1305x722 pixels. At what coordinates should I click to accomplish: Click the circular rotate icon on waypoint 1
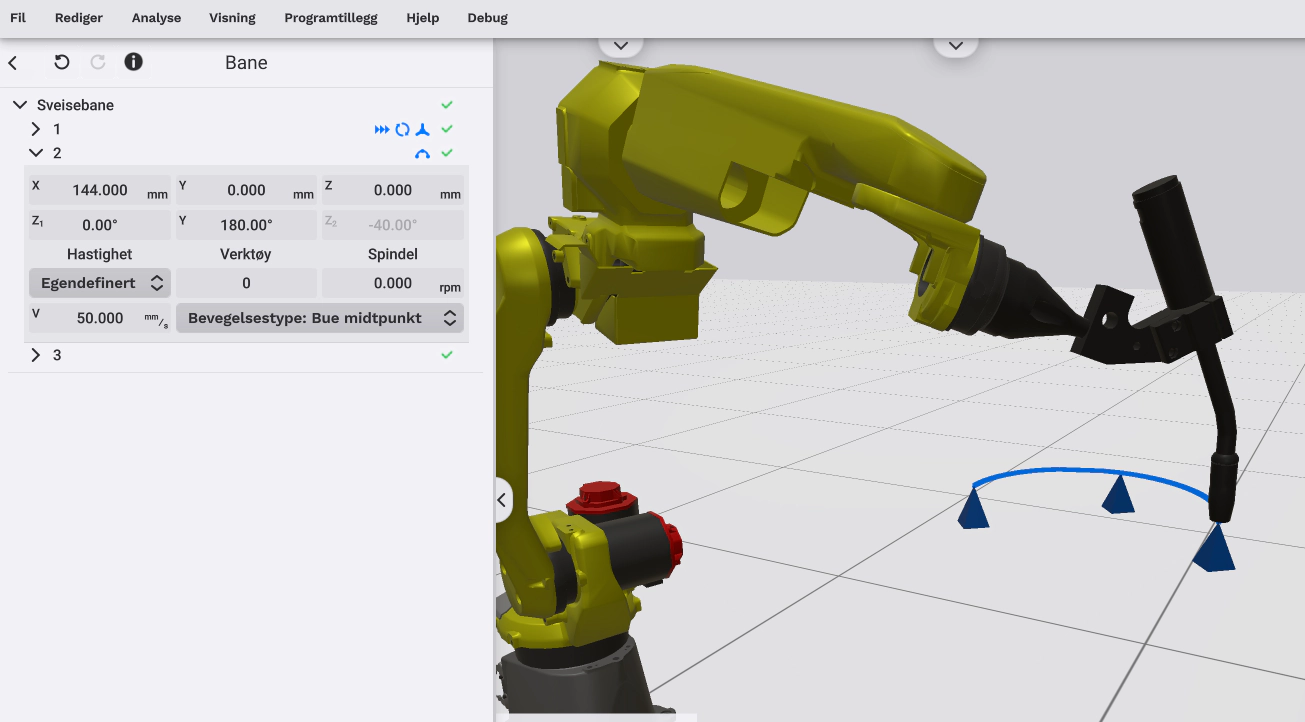(x=402, y=130)
